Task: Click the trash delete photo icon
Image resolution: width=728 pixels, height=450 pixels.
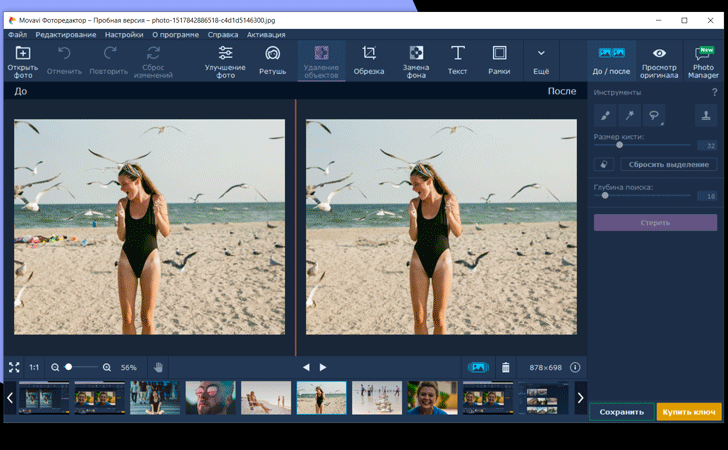Action: [505, 367]
